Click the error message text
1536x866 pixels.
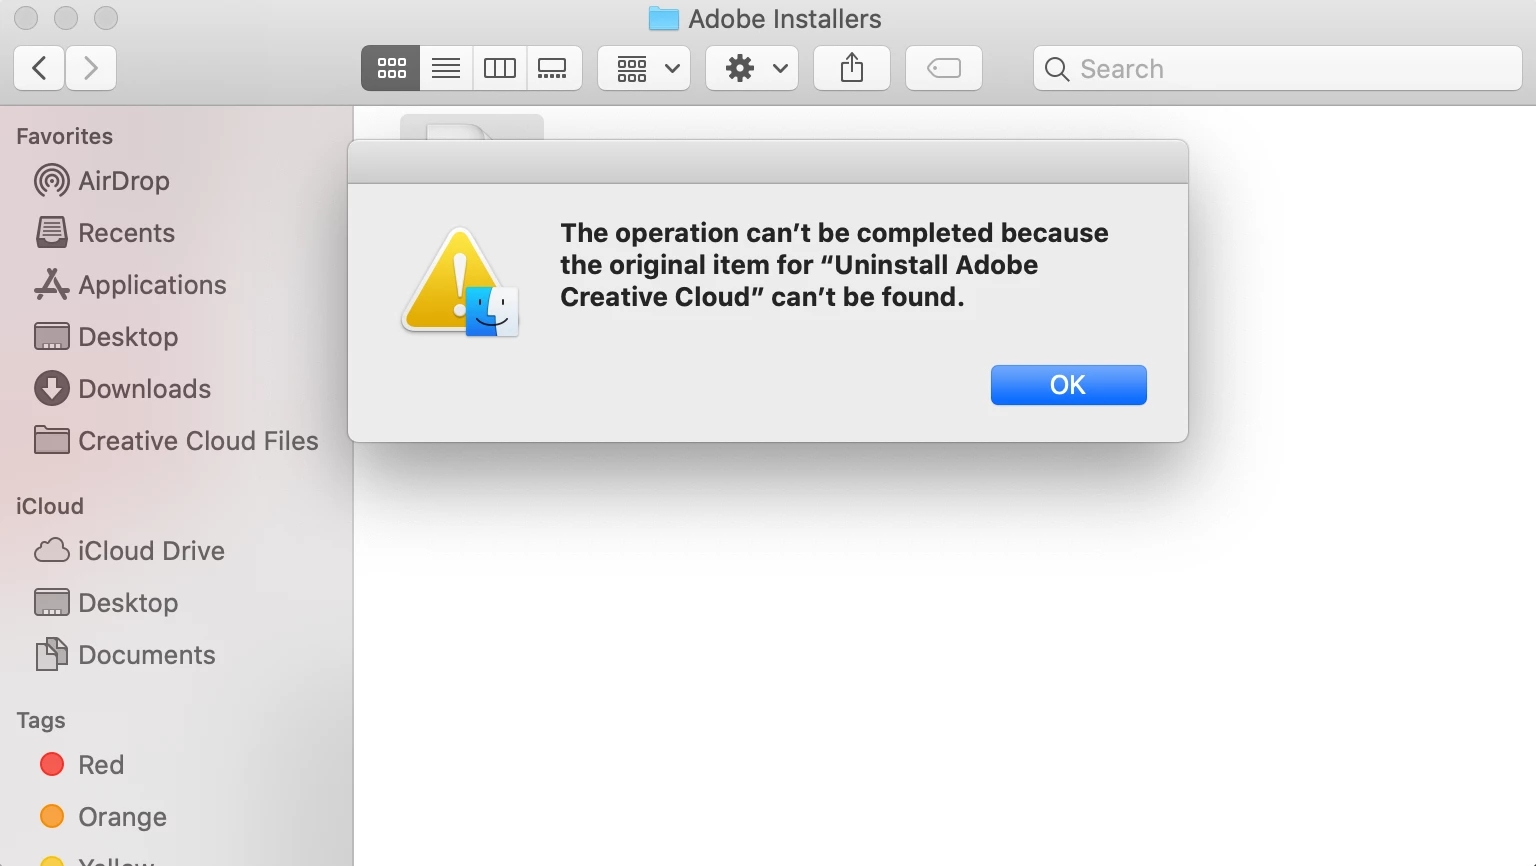tap(834, 265)
